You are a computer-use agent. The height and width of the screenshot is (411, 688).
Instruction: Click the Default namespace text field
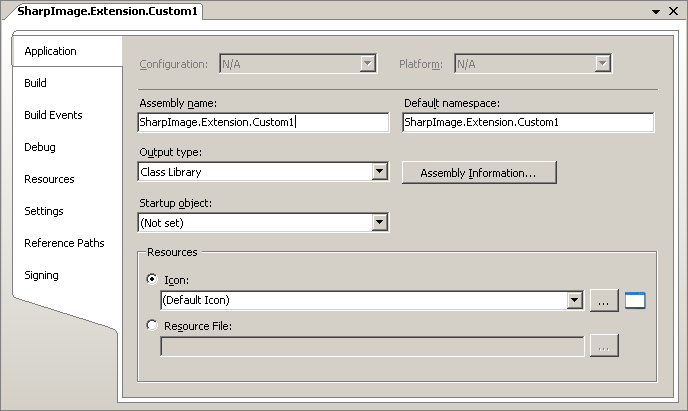(x=527, y=122)
